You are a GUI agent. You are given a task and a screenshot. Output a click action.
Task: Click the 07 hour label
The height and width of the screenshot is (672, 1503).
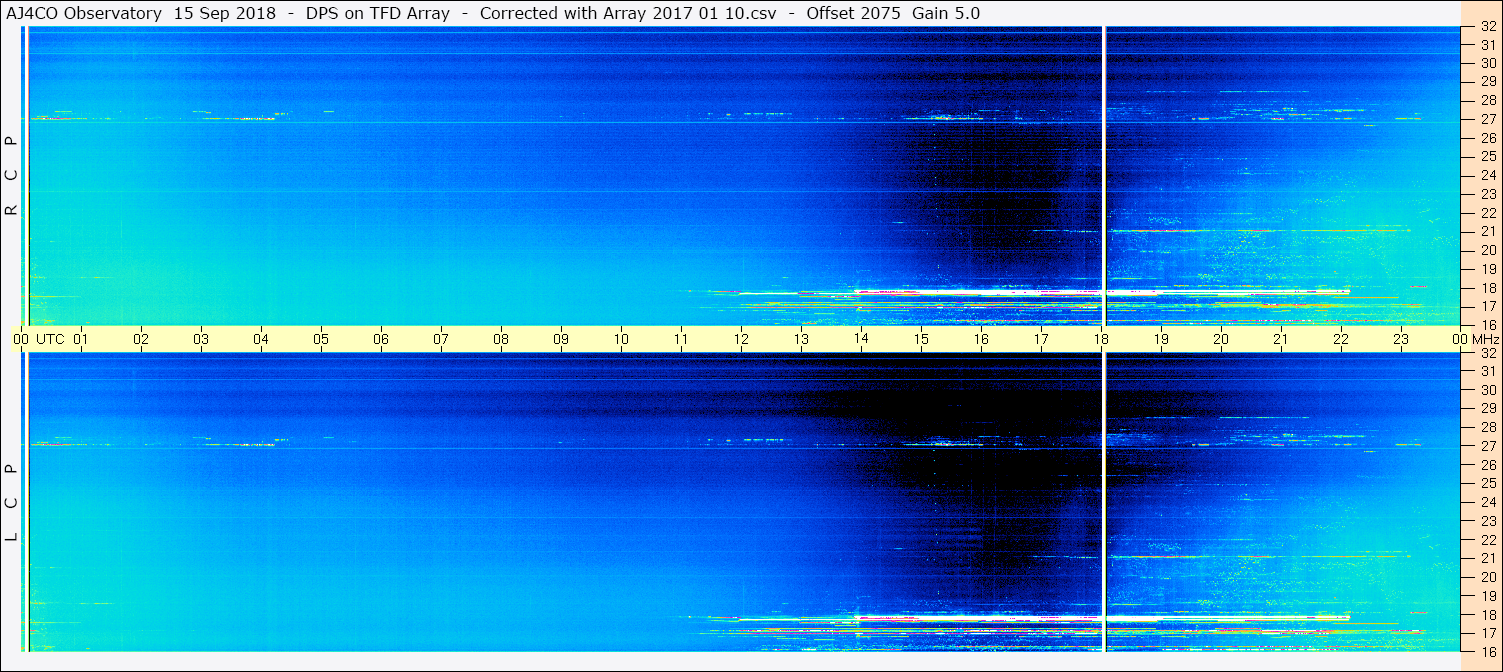441,339
